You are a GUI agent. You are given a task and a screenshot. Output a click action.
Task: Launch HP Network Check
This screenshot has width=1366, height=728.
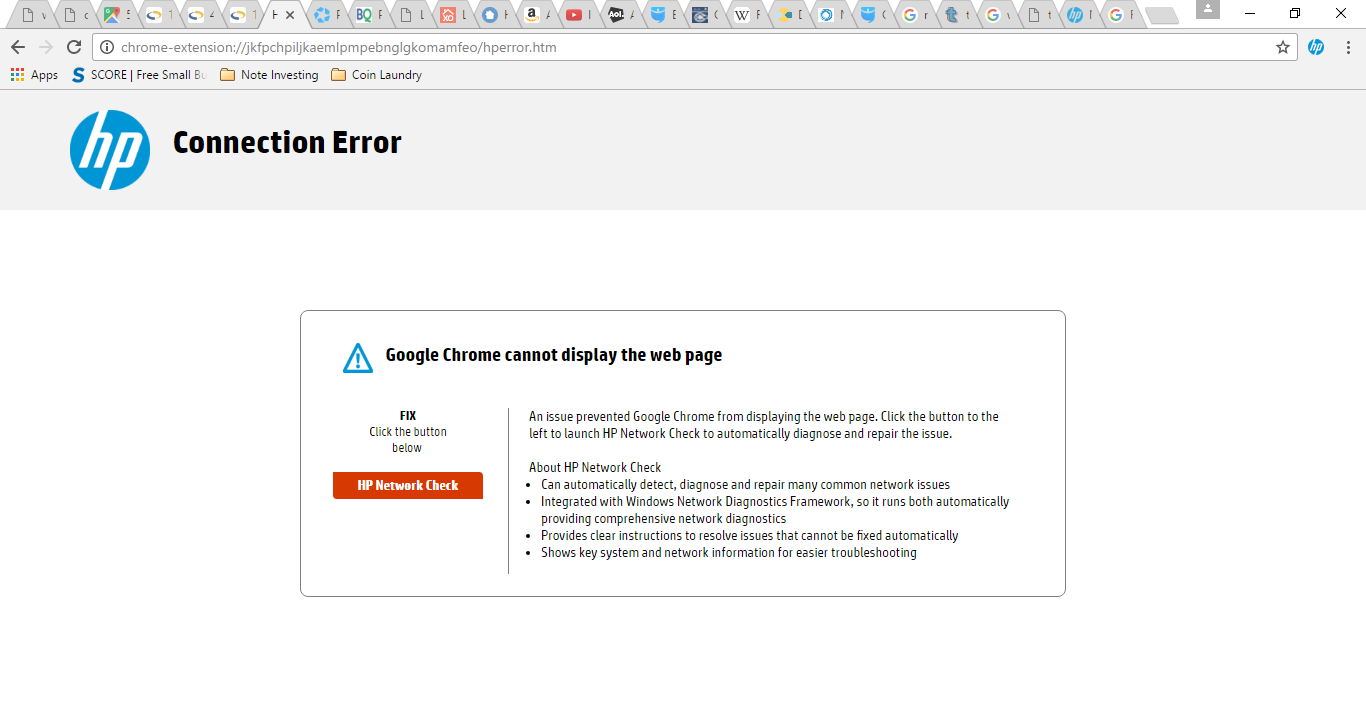coord(408,485)
